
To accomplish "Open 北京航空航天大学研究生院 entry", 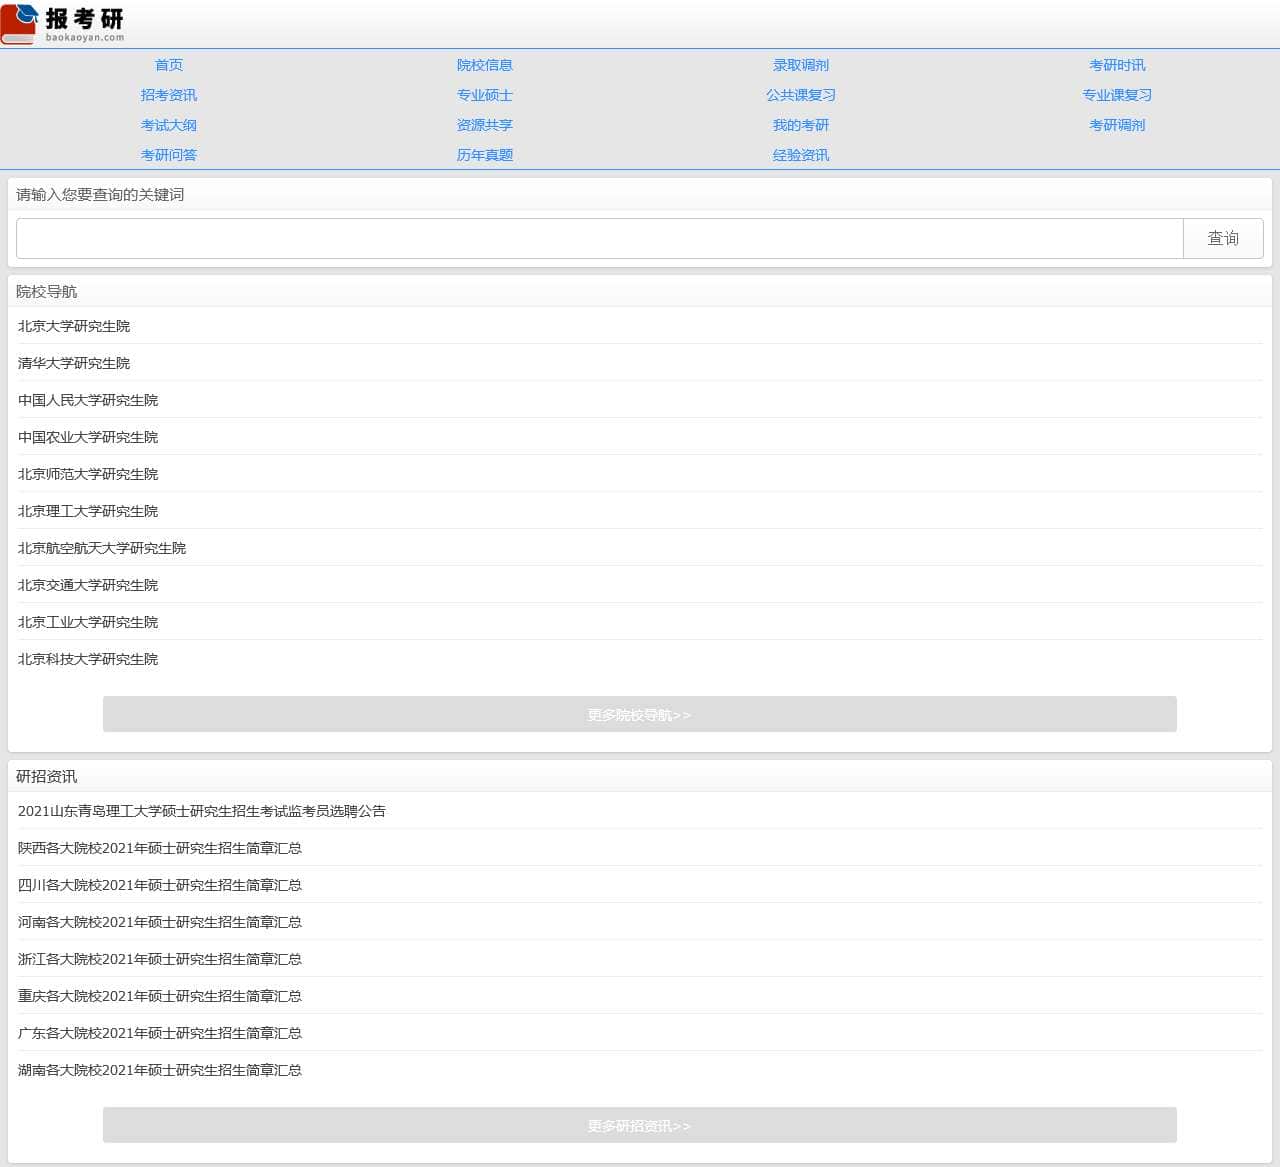I will point(102,548).
